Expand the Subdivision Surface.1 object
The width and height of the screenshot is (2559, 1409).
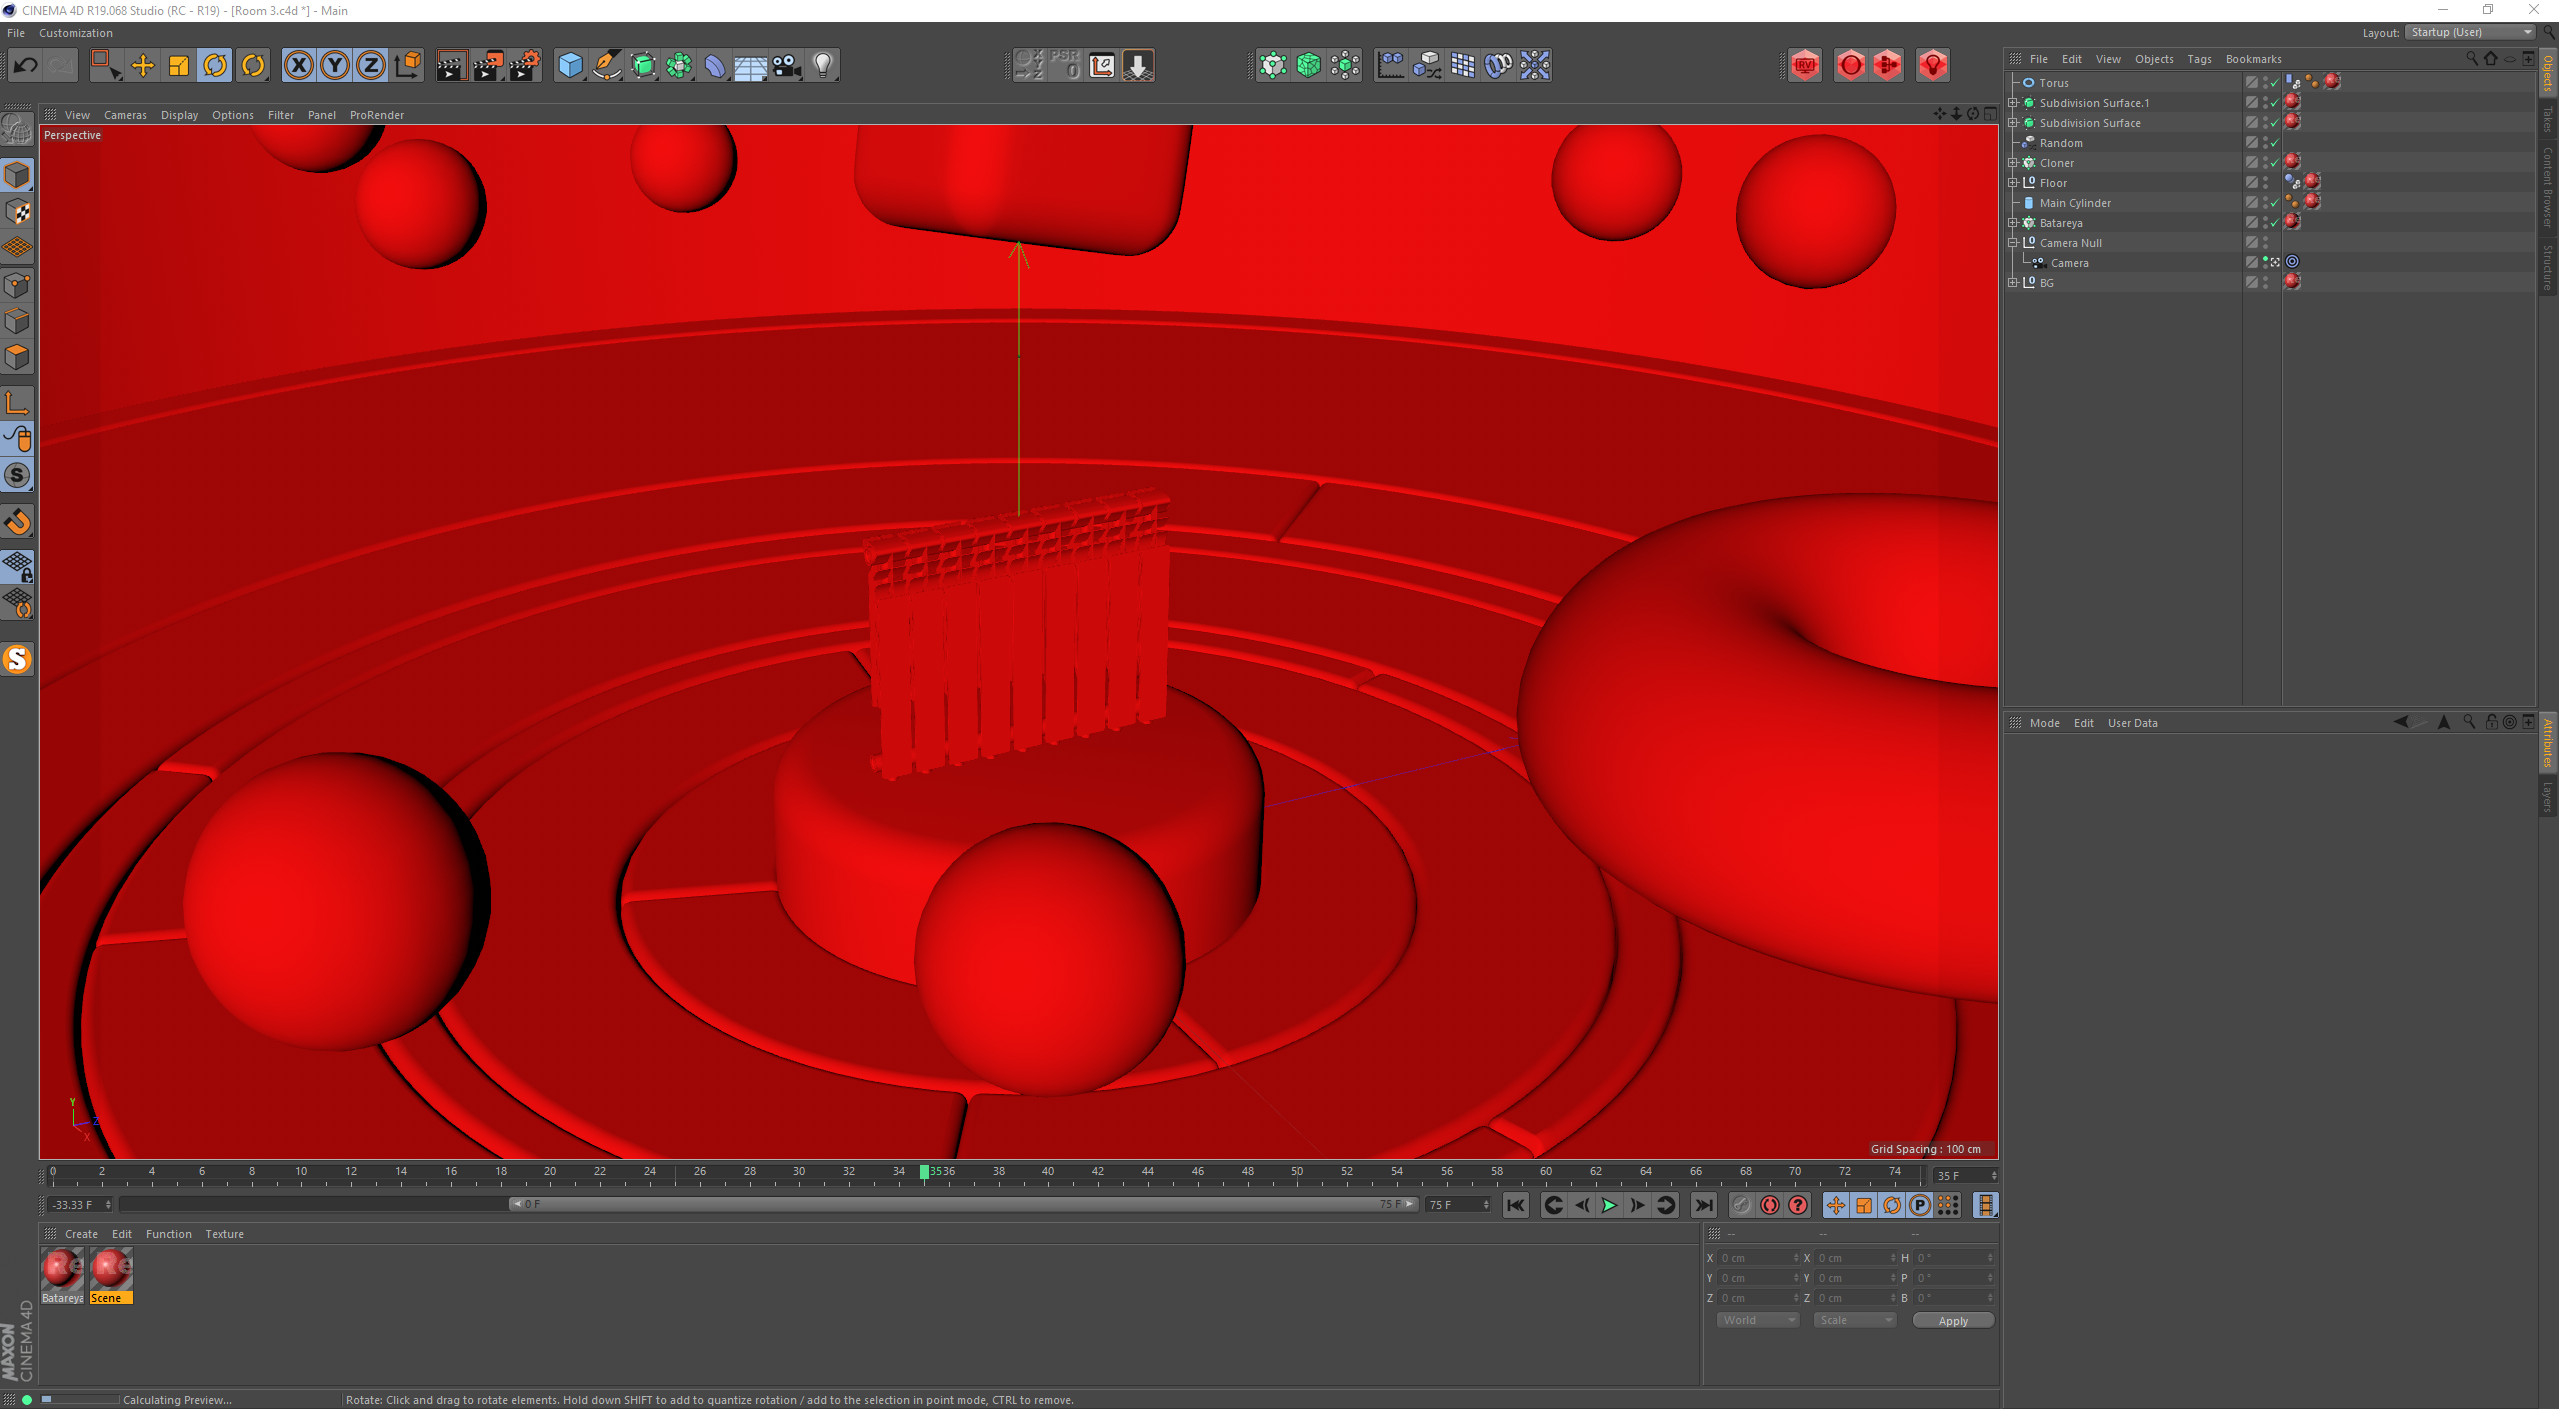[x=2013, y=103]
